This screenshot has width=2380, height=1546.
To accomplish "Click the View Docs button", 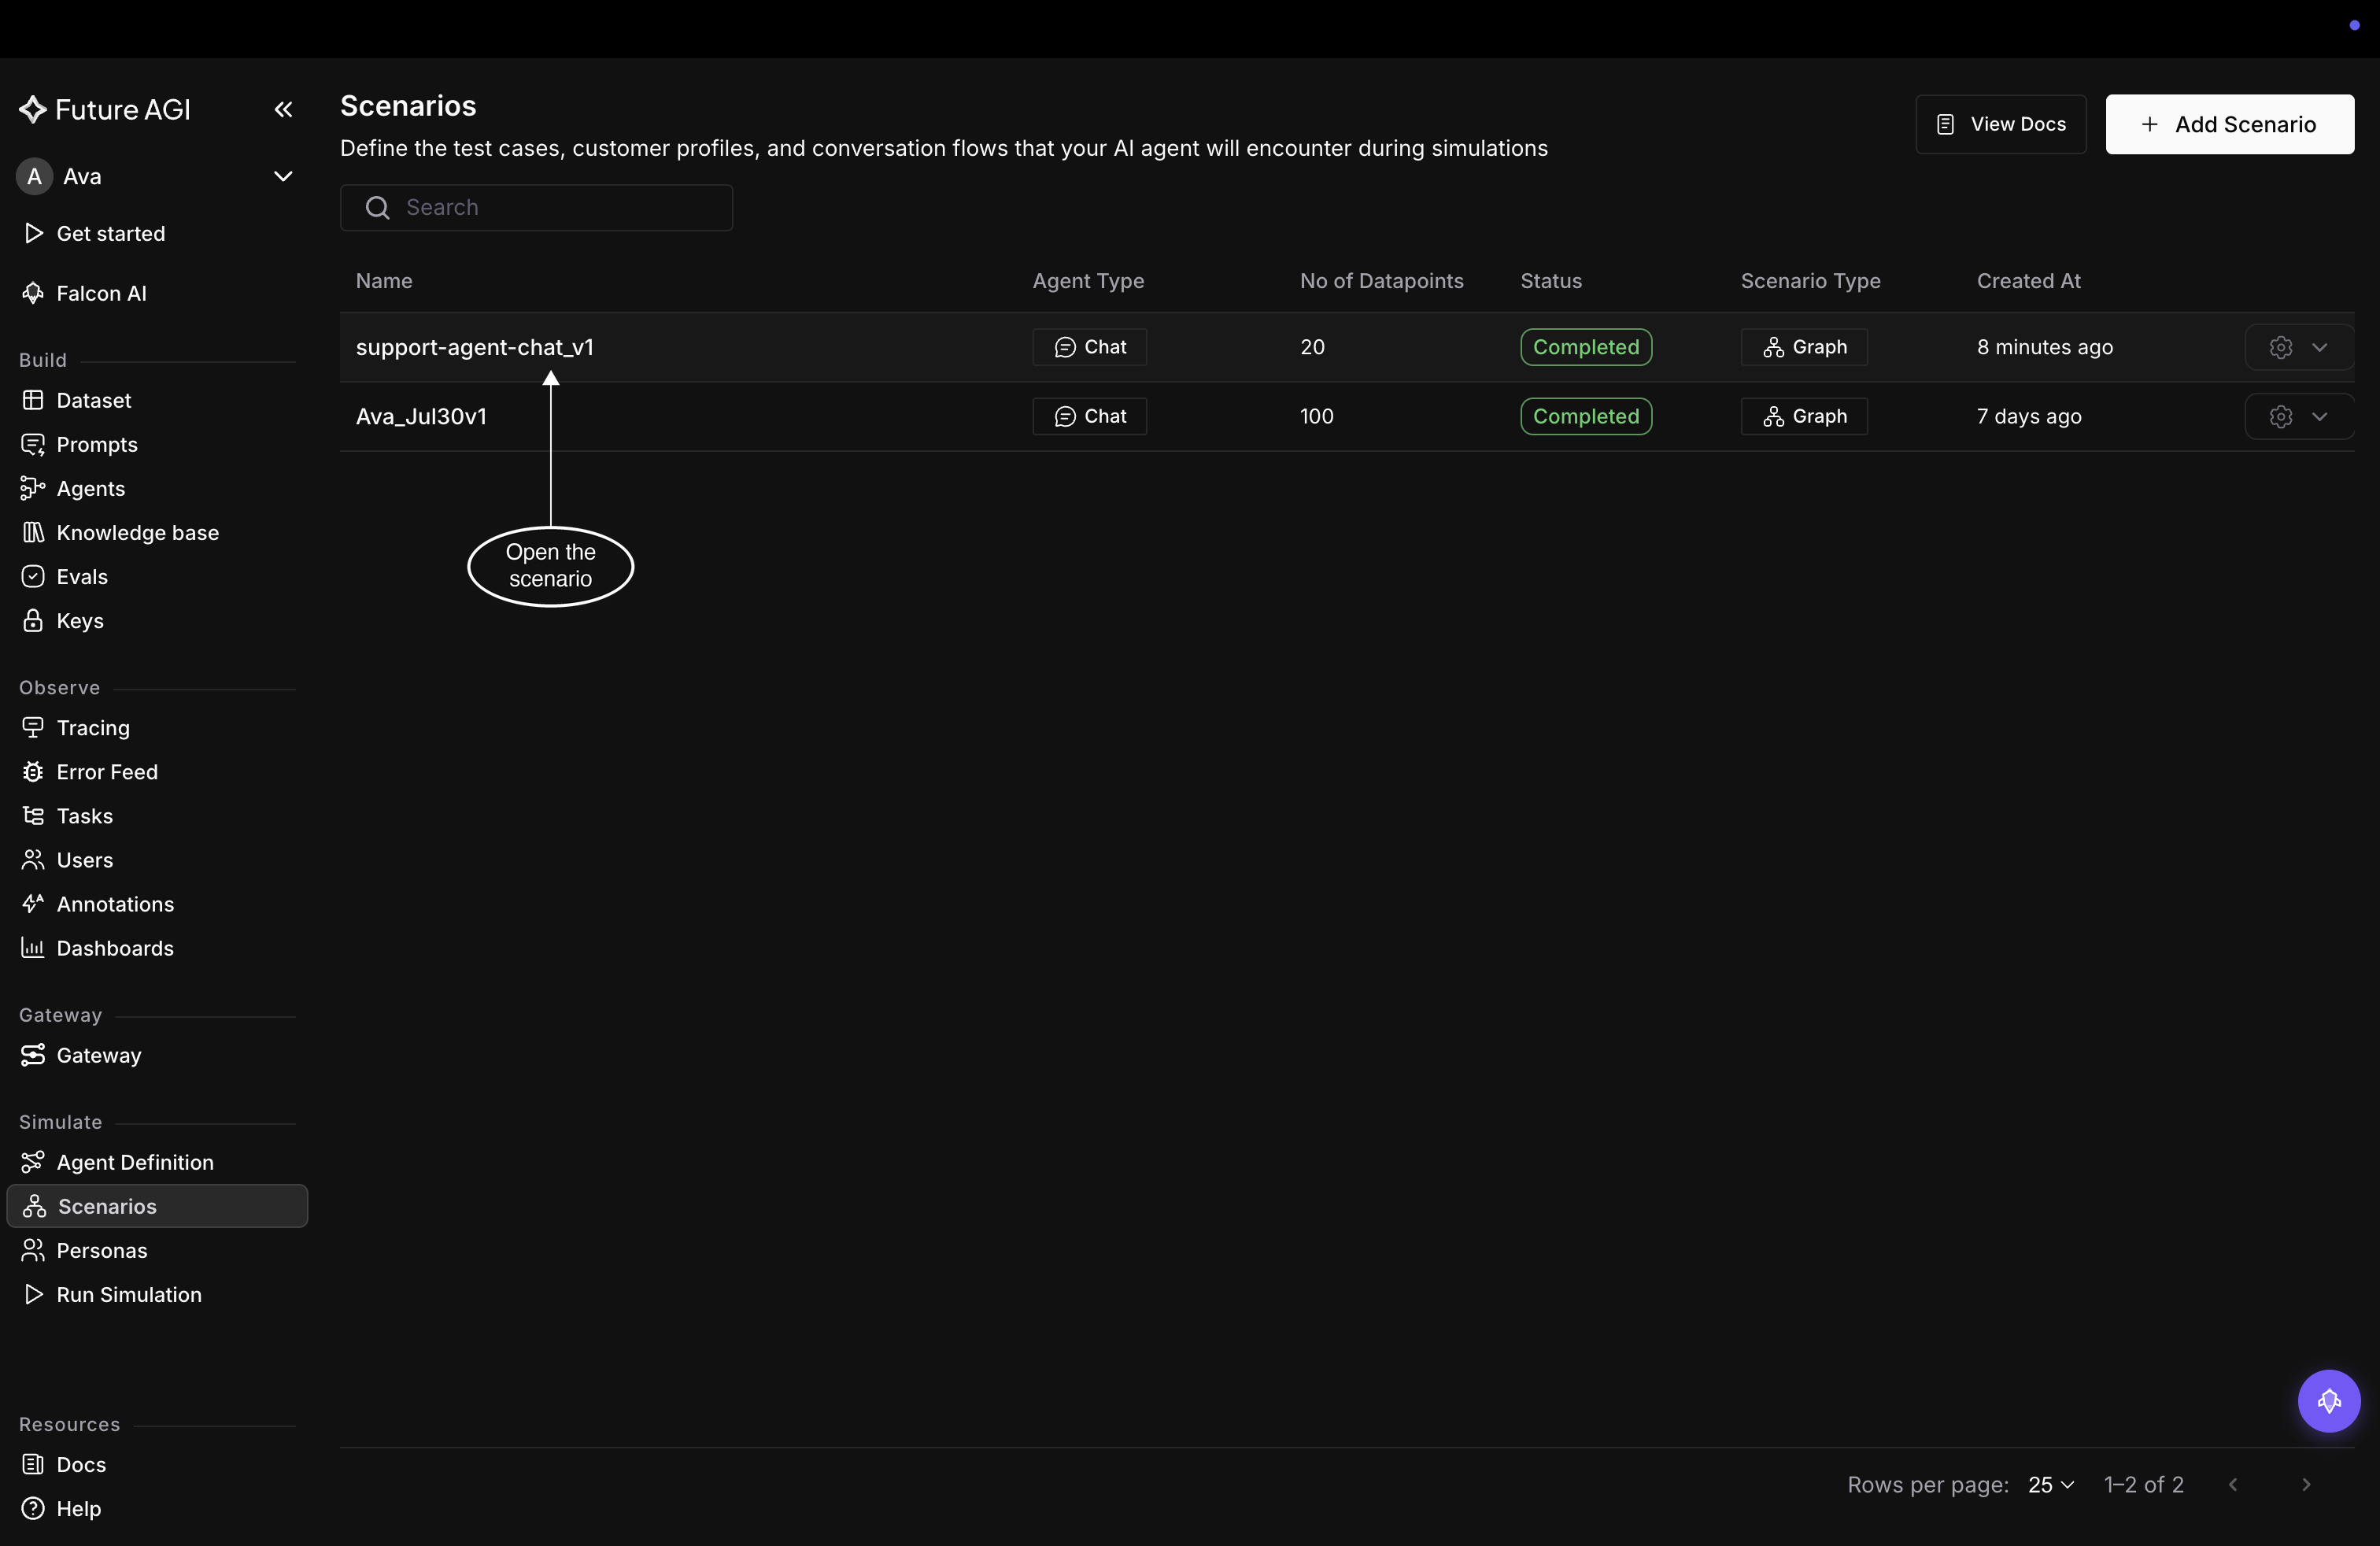I will (x=2000, y=124).
